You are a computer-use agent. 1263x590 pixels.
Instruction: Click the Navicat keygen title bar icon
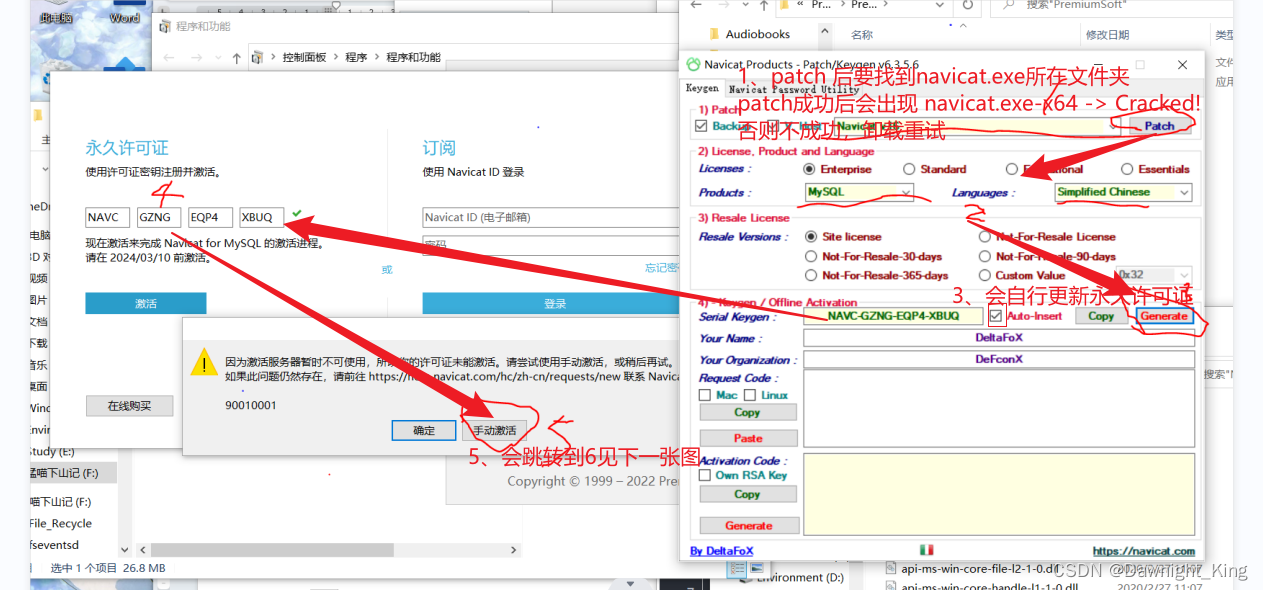693,64
